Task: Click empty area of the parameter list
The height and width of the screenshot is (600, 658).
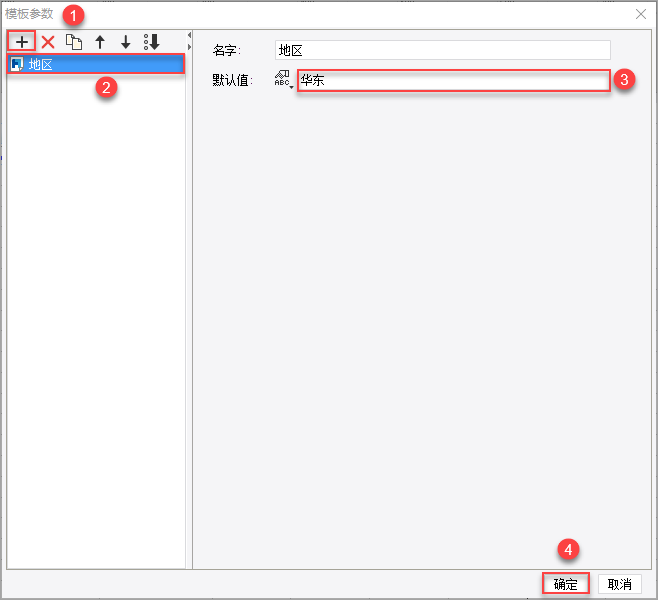Action: point(96,319)
